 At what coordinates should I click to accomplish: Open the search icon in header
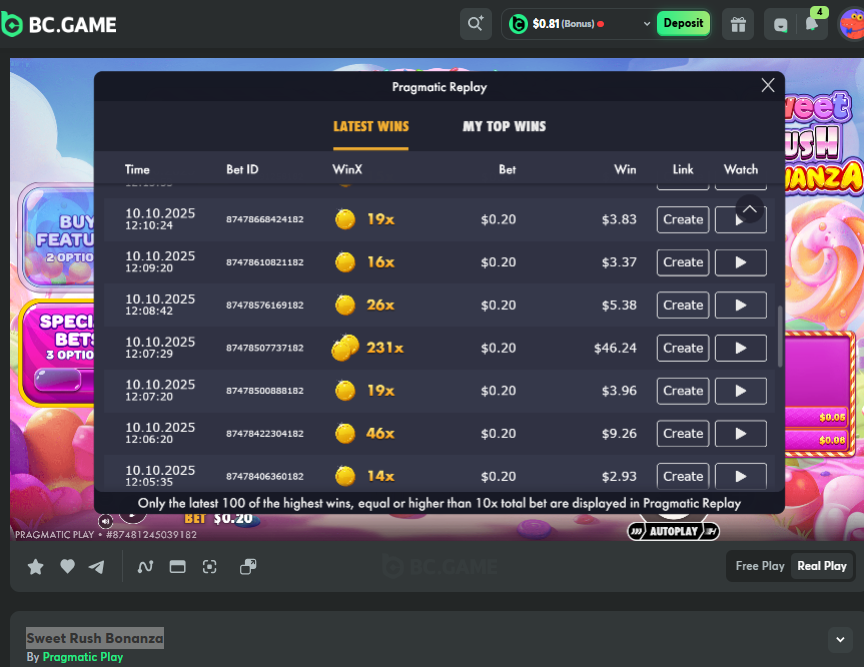[475, 24]
